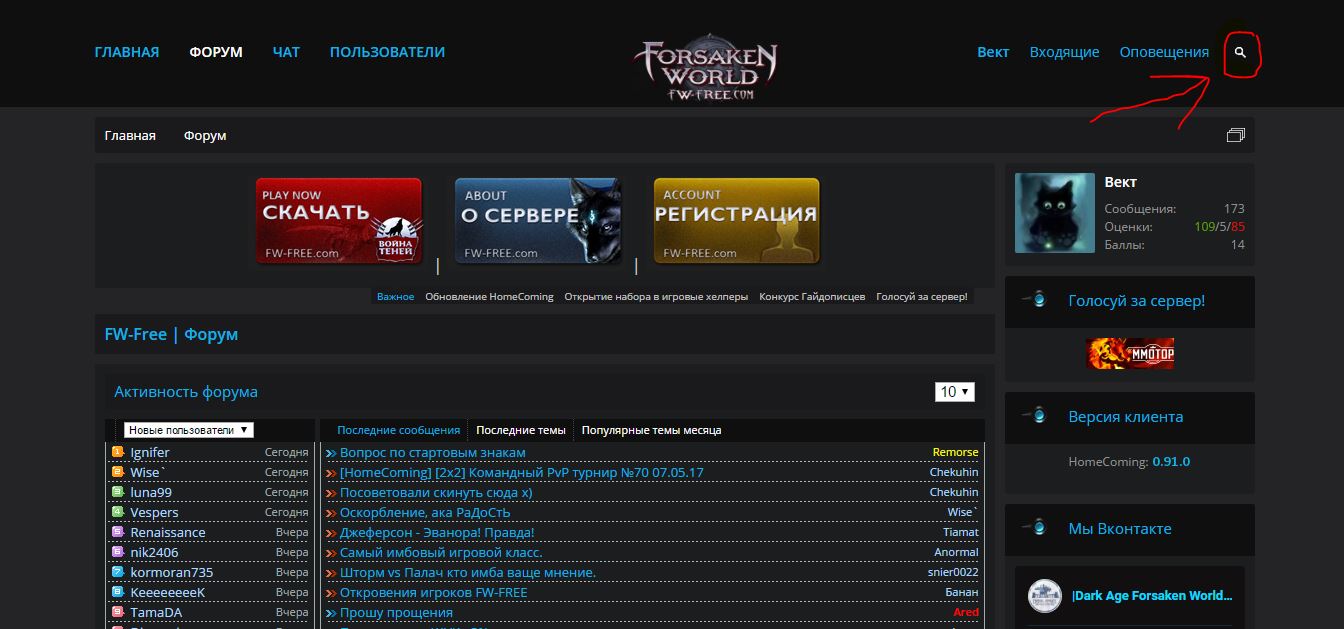Open ФОРУМ in top navigation
Image resolution: width=1344 pixels, height=629 pixels.
(216, 52)
